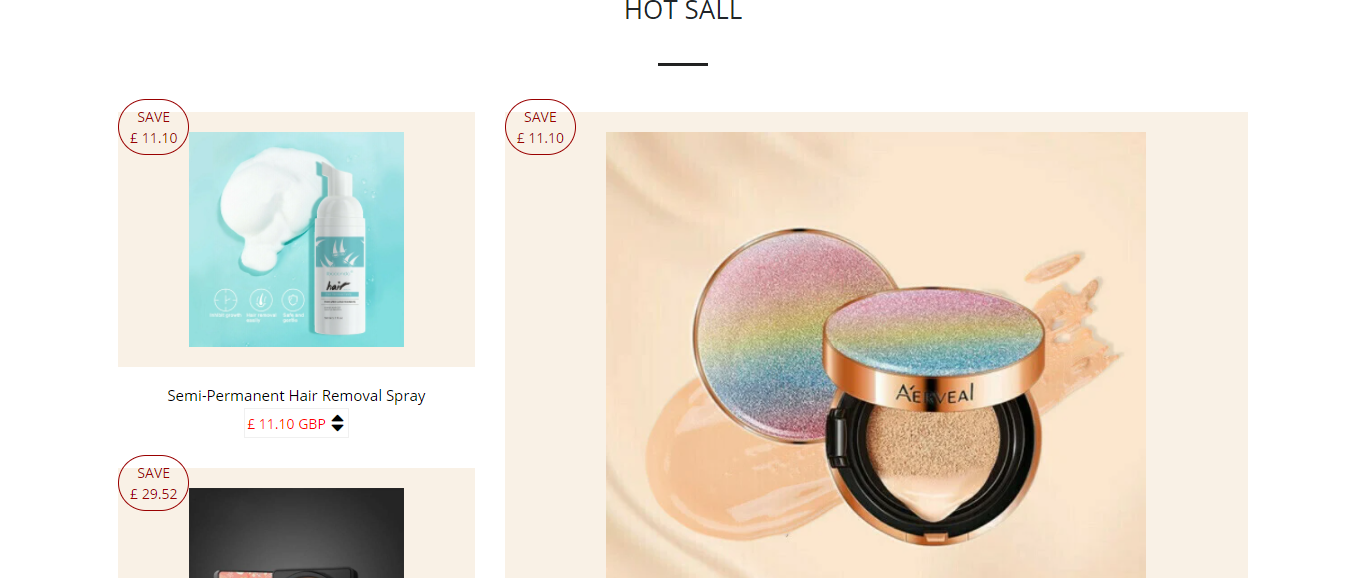Click the SAVE £ 29.52 badge
The width and height of the screenshot is (1366, 578).
[x=154, y=483]
